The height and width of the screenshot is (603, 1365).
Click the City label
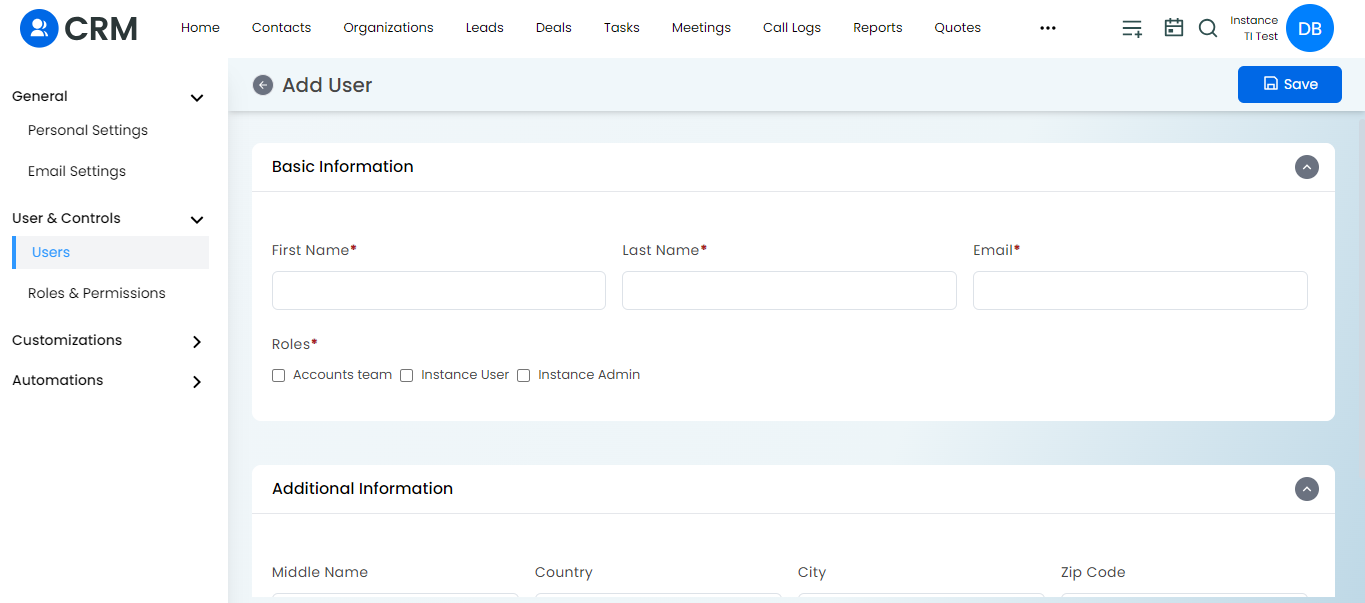tap(812, 572)
